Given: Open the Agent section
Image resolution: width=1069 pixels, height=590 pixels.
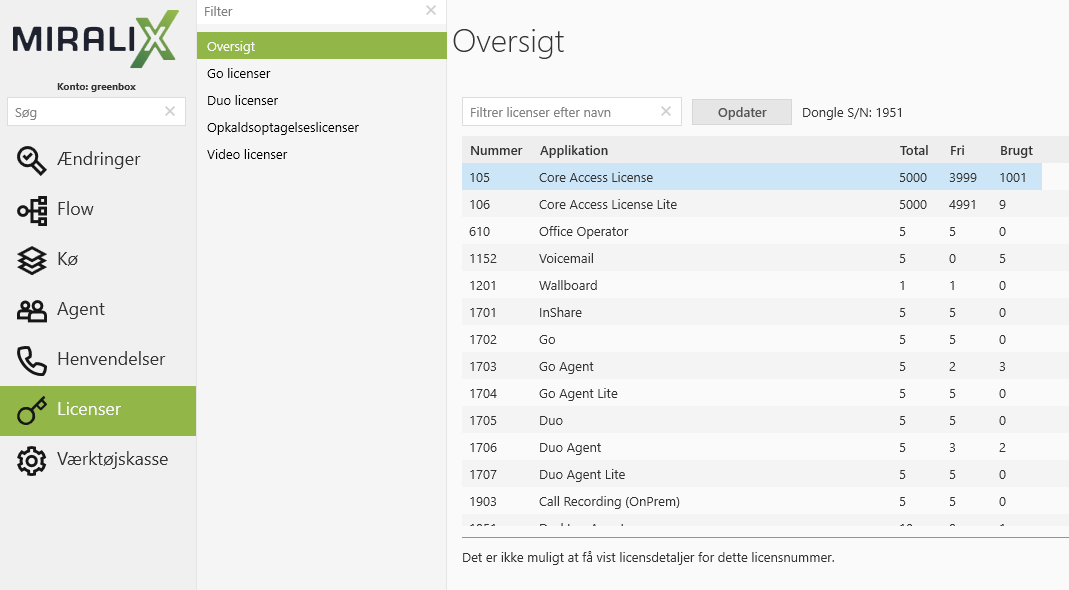Looking at the screenshot, I should point(98,309).
